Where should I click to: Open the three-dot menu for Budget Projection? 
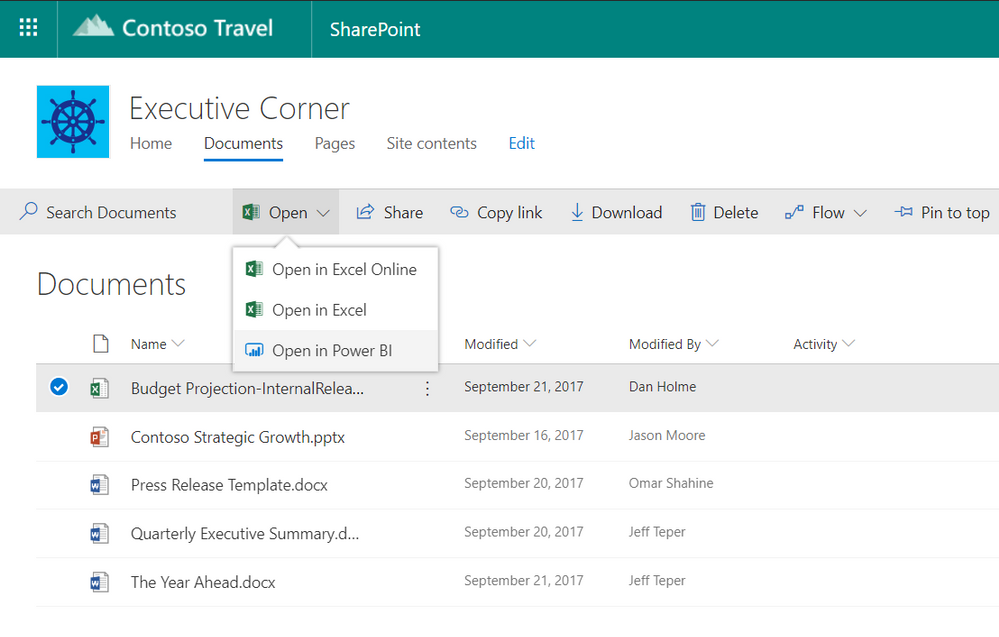coord(428,389)
